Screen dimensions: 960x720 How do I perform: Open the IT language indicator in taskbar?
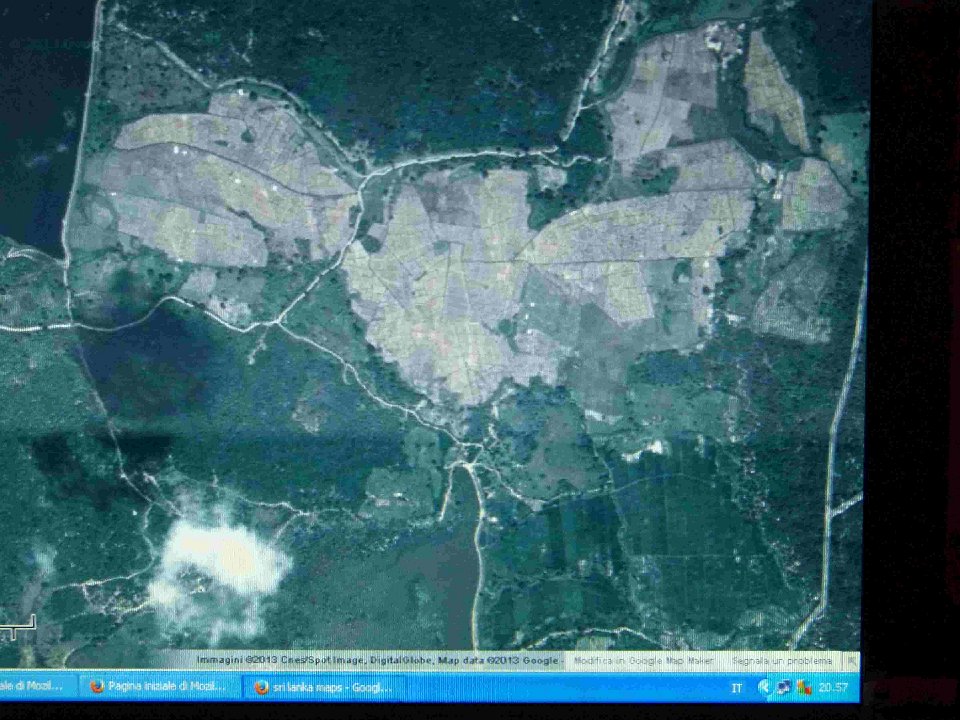coord(737,688)
